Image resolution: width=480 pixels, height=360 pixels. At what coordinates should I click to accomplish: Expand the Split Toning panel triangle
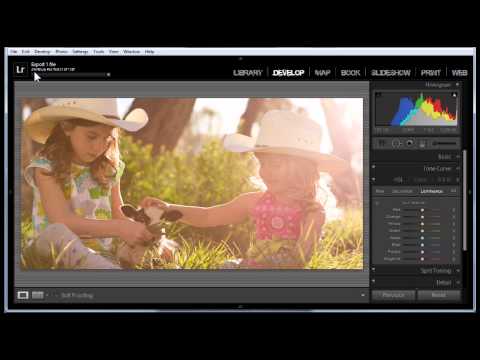tap(458, 271)
